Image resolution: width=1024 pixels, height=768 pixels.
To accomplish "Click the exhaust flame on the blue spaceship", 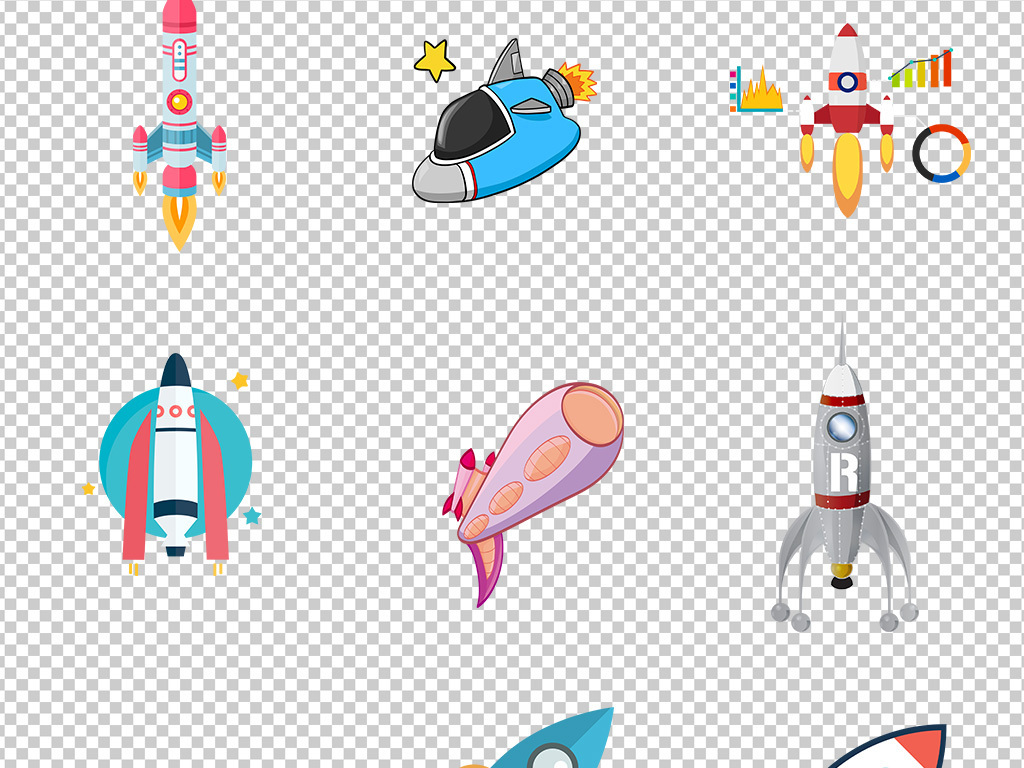I will (577, 83).
